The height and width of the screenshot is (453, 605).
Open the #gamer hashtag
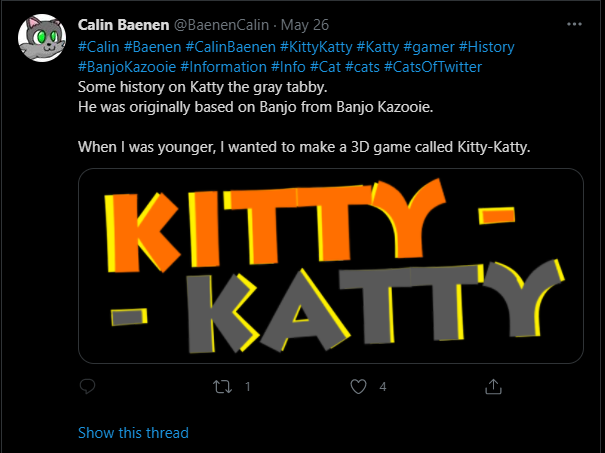(429, 47)
